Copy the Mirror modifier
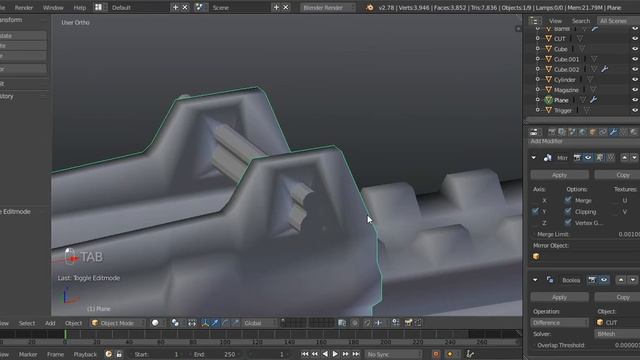Screen dimensions: 640x360 pos(617,175)
